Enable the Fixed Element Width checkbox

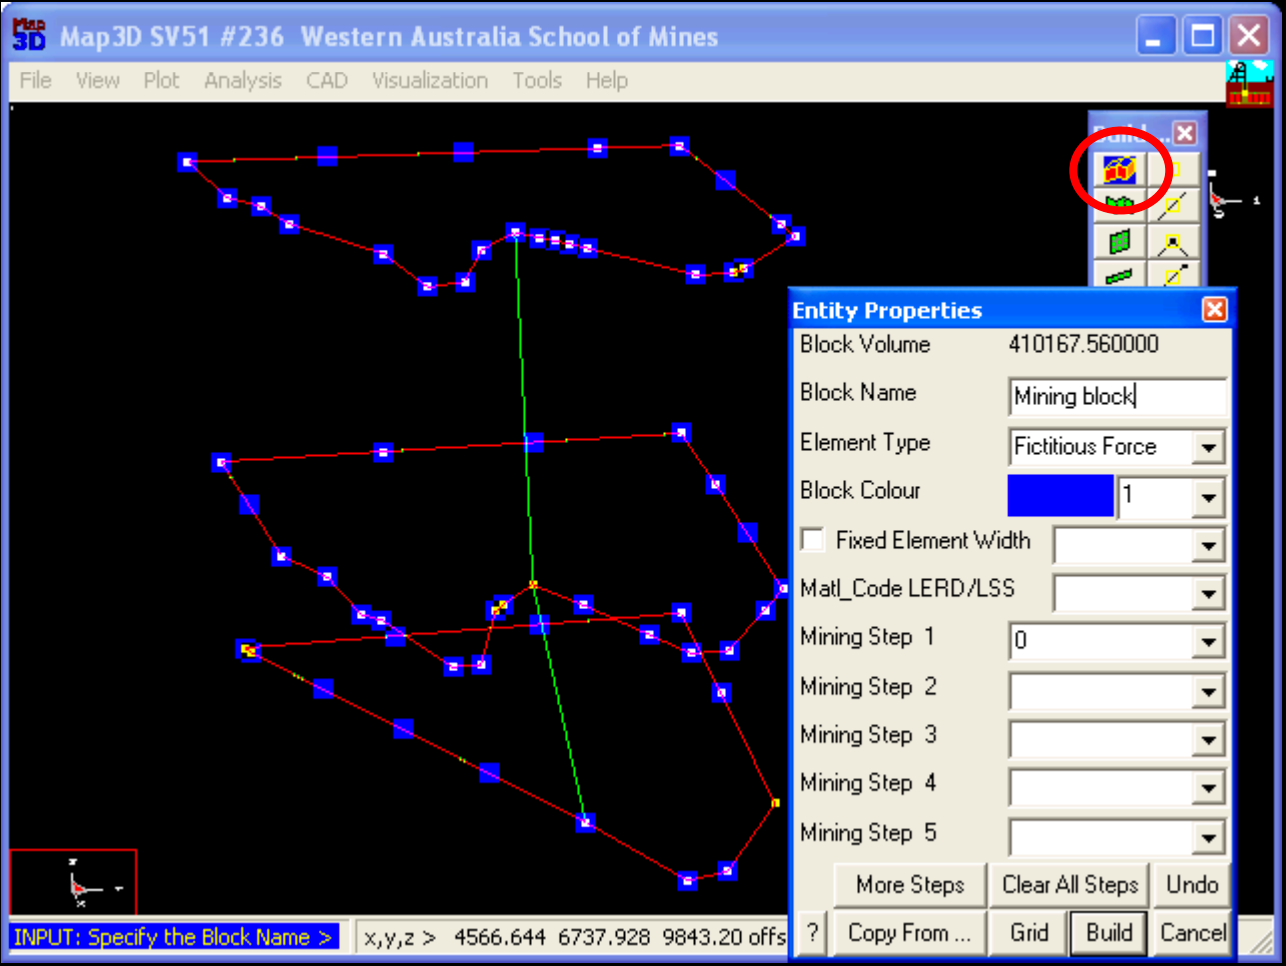tap(813, 540)
